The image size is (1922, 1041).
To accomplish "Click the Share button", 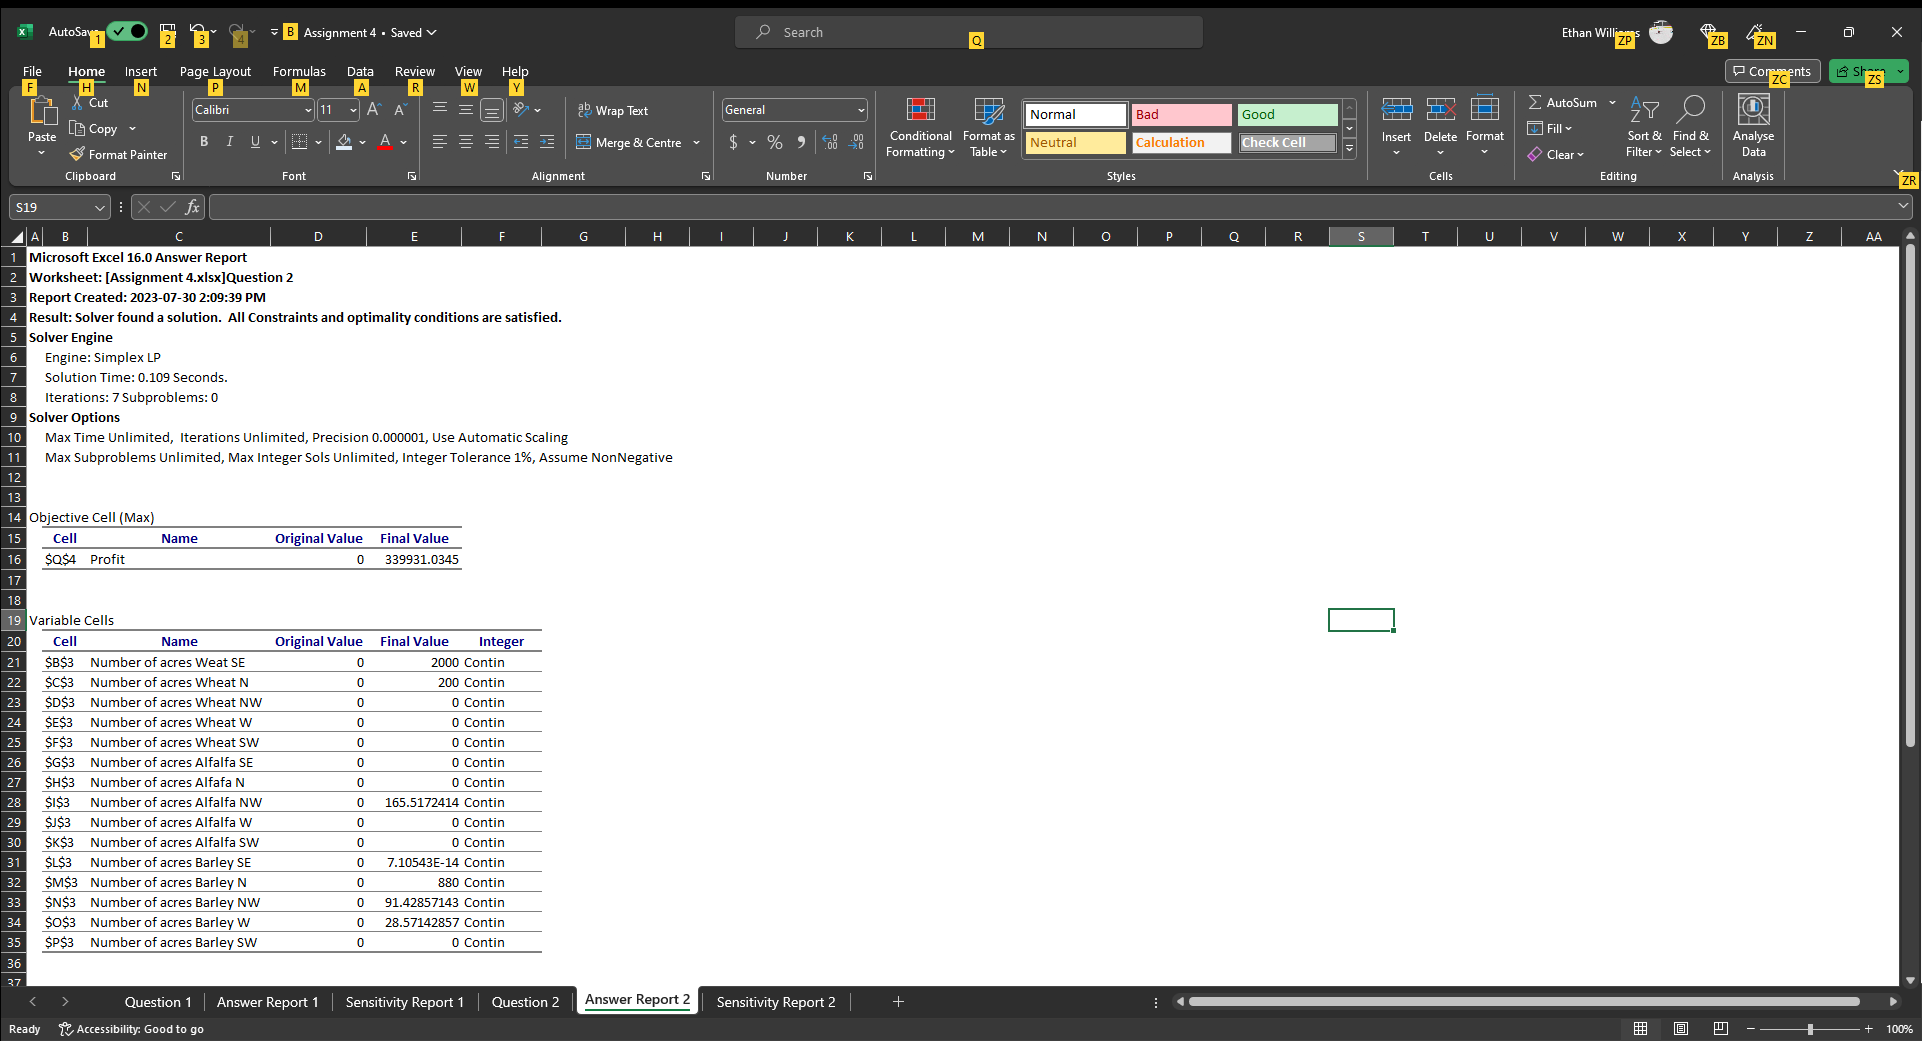I will pyautogui.click(x=1862, y=71).
